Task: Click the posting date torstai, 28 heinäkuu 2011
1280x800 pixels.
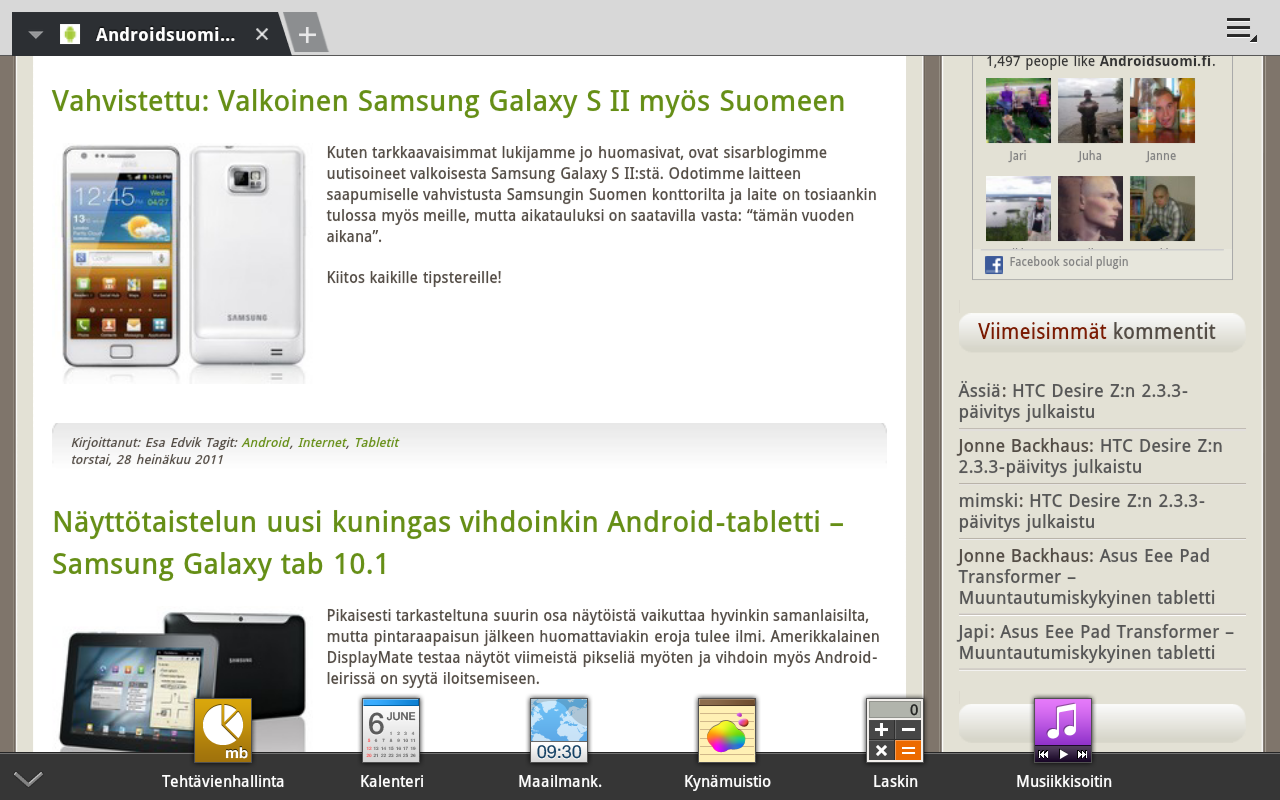Action: (x=147, y=460)
